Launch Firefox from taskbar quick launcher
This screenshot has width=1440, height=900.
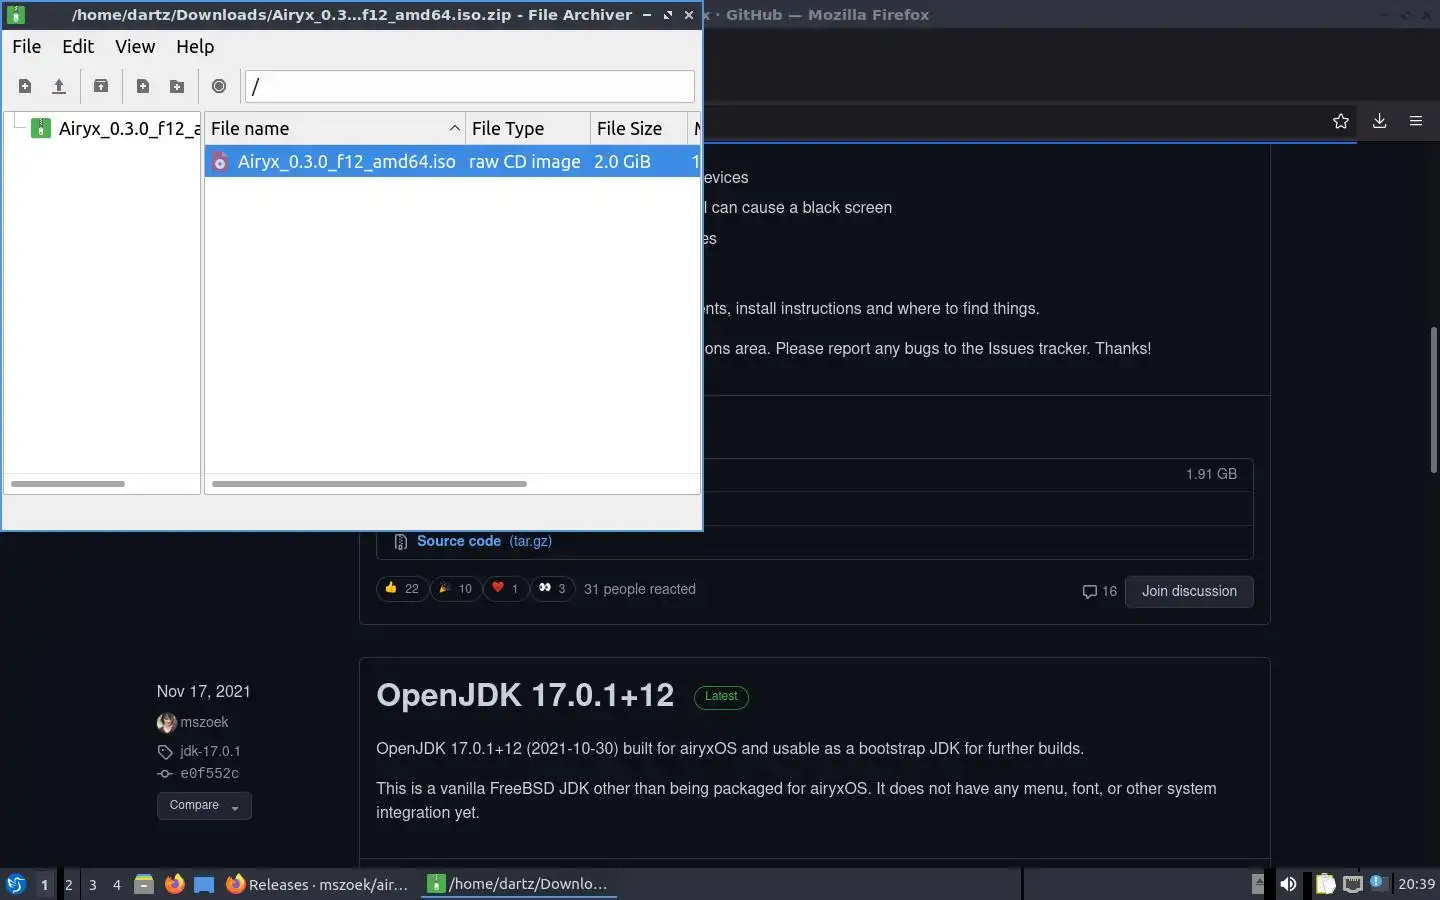click(x=174, y=884)
